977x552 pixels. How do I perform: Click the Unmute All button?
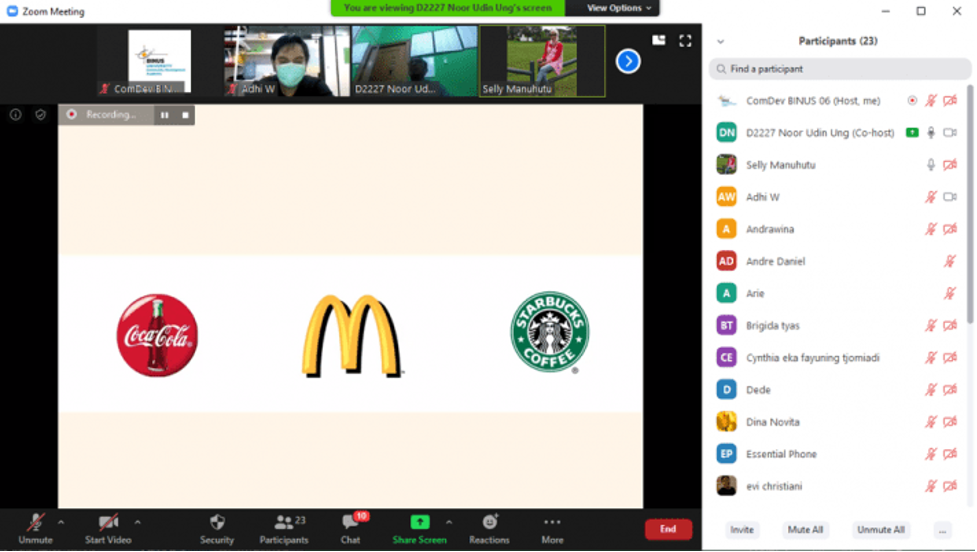coord(880,530)
